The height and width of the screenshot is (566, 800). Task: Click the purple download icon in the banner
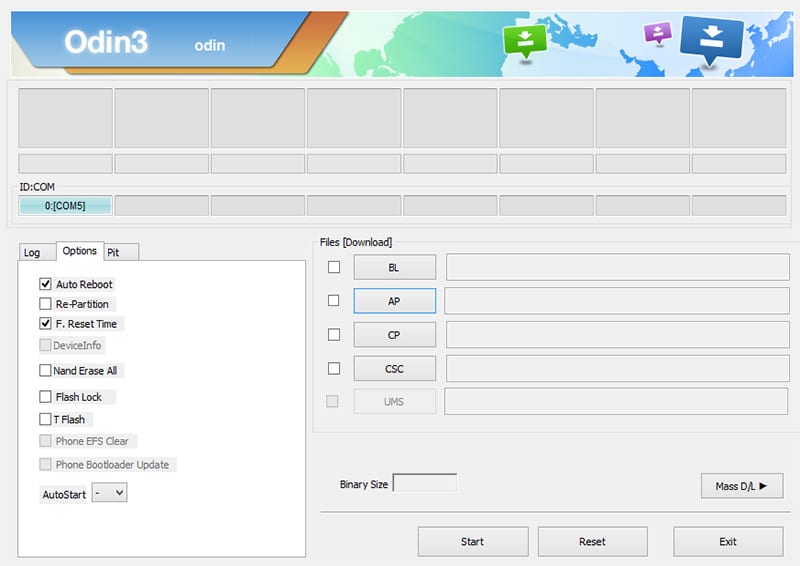[x=658, y=34]
